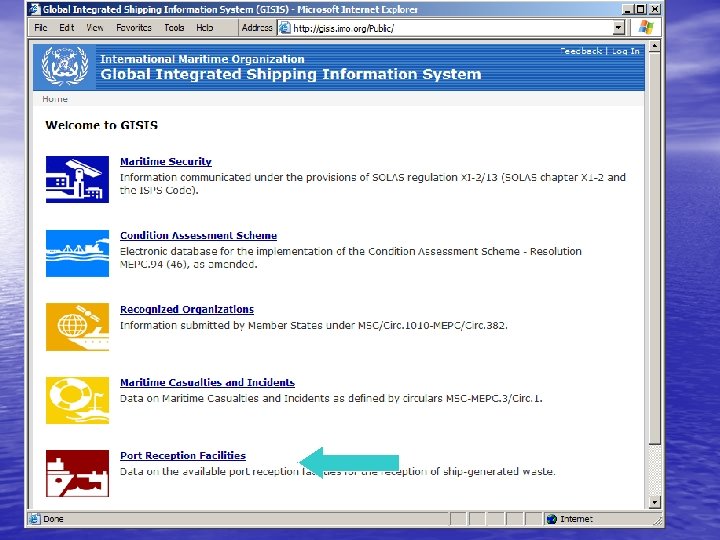Open the Maritime Casualties lifebuoy icon
The height and width of the screenshot is (540, 720).
[77, 400]
